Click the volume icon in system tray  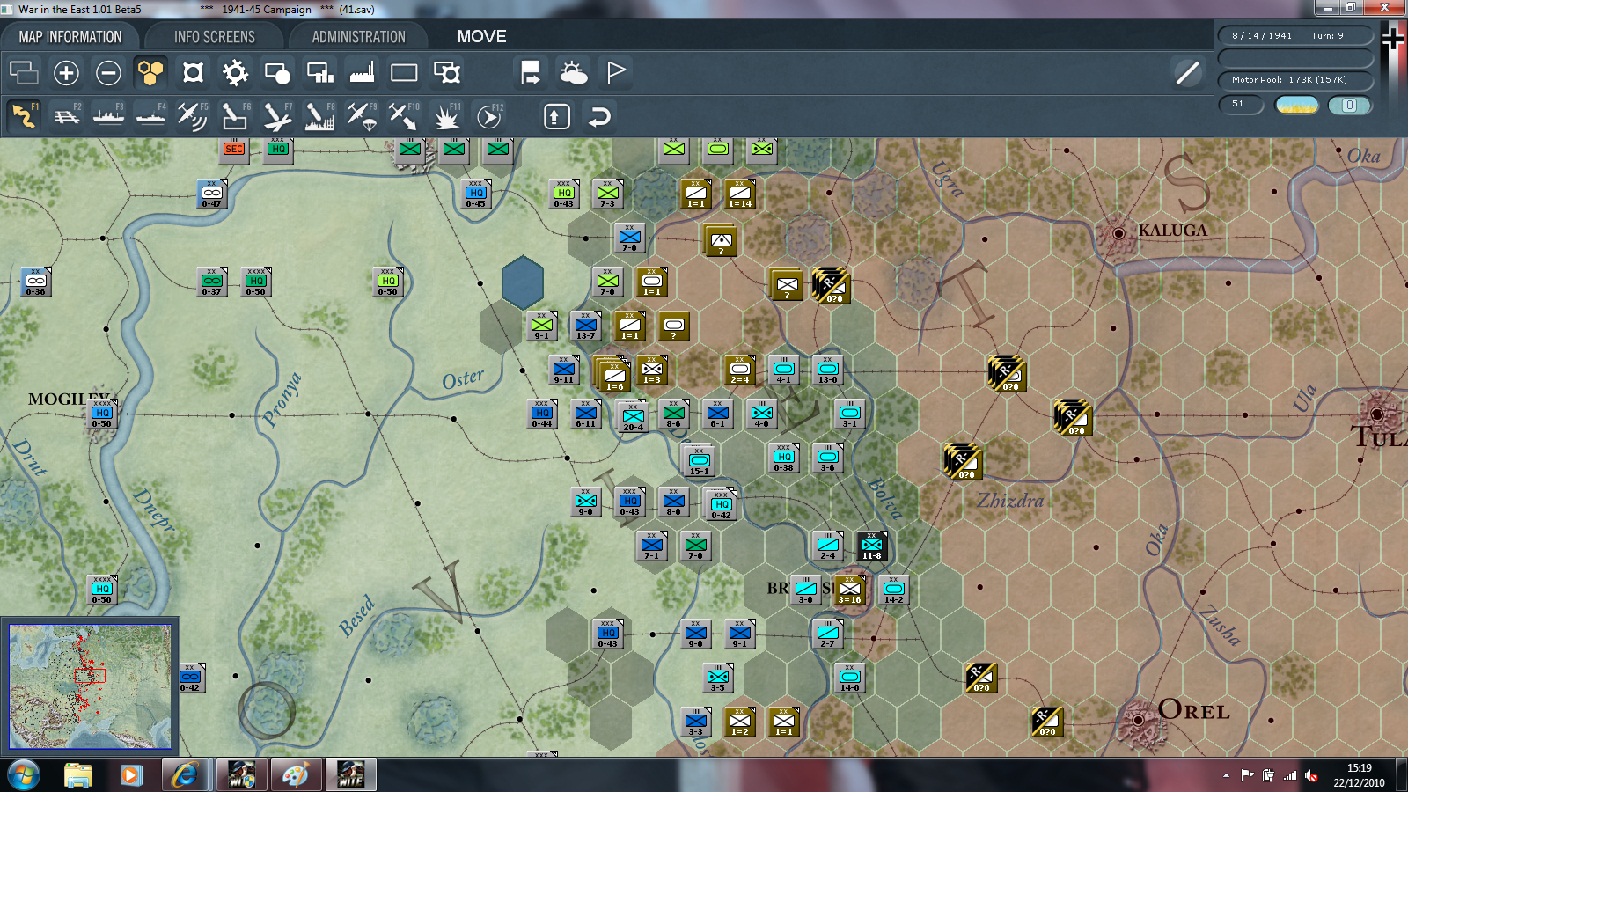1311,776
